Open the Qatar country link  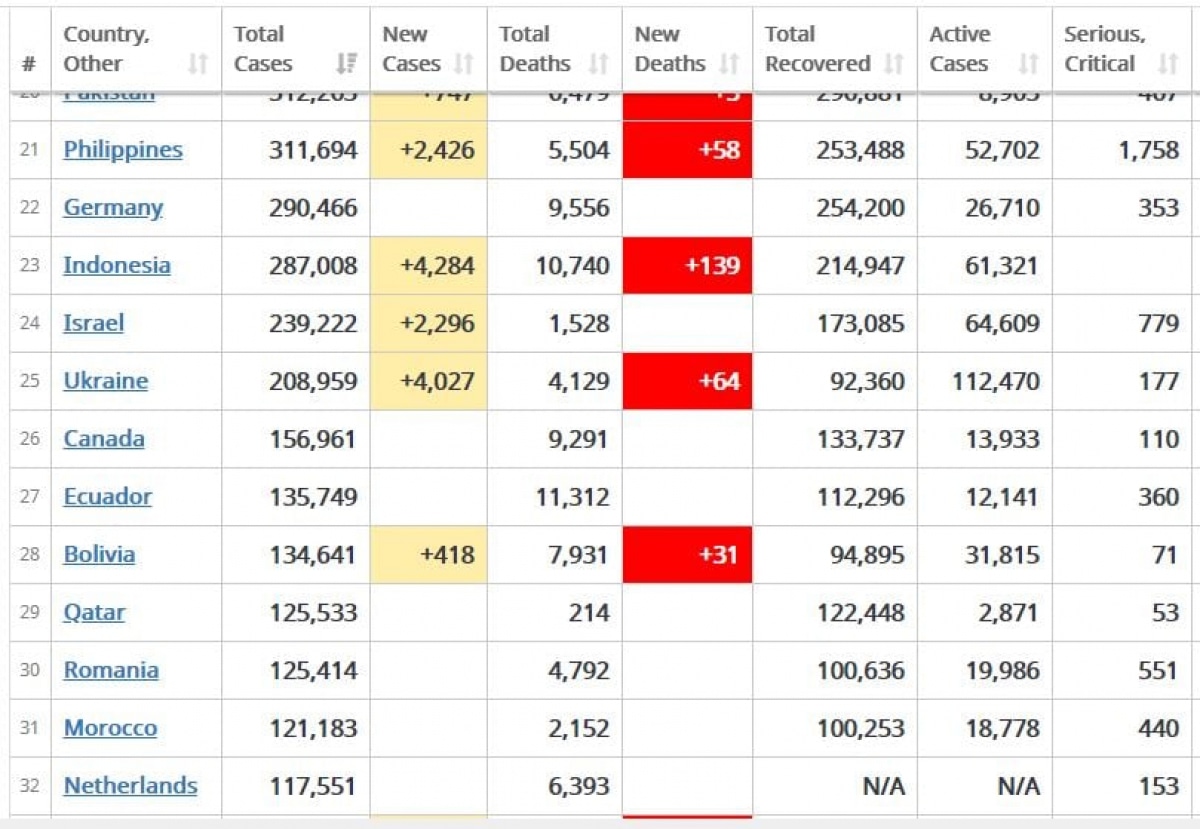click(x=94, y=612)
